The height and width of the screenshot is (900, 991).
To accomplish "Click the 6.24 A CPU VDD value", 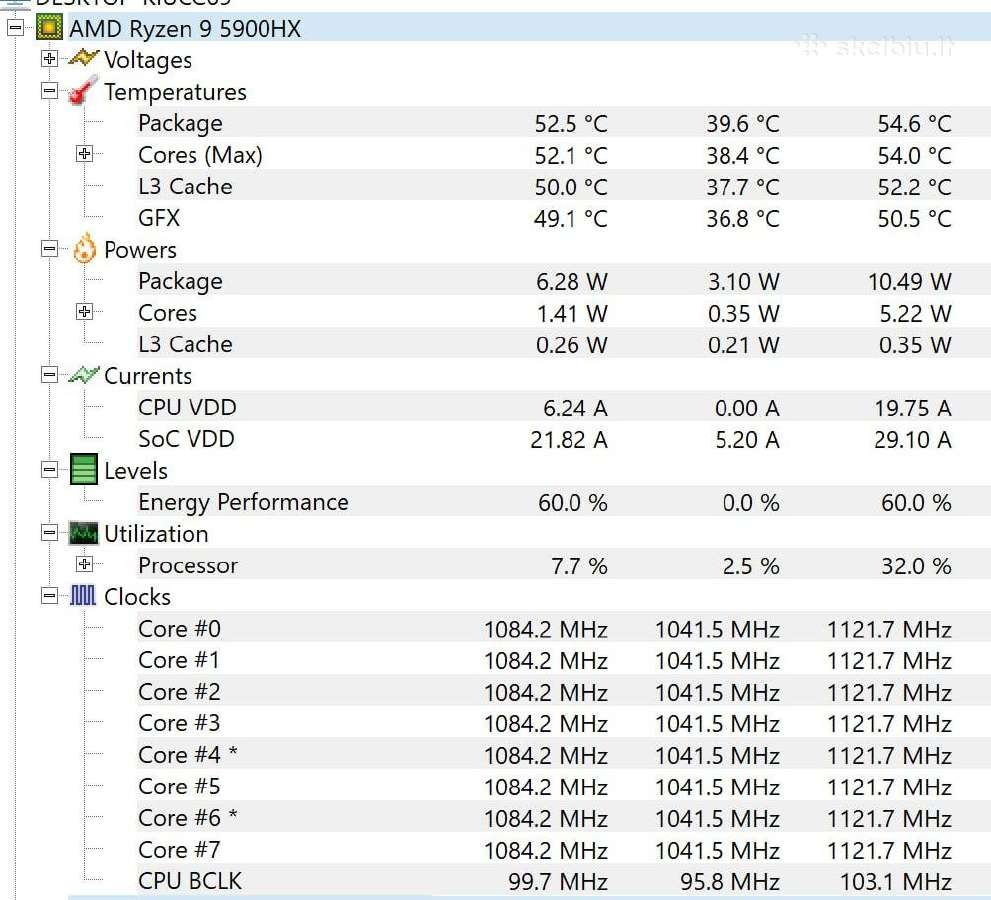I will point(575,408).
